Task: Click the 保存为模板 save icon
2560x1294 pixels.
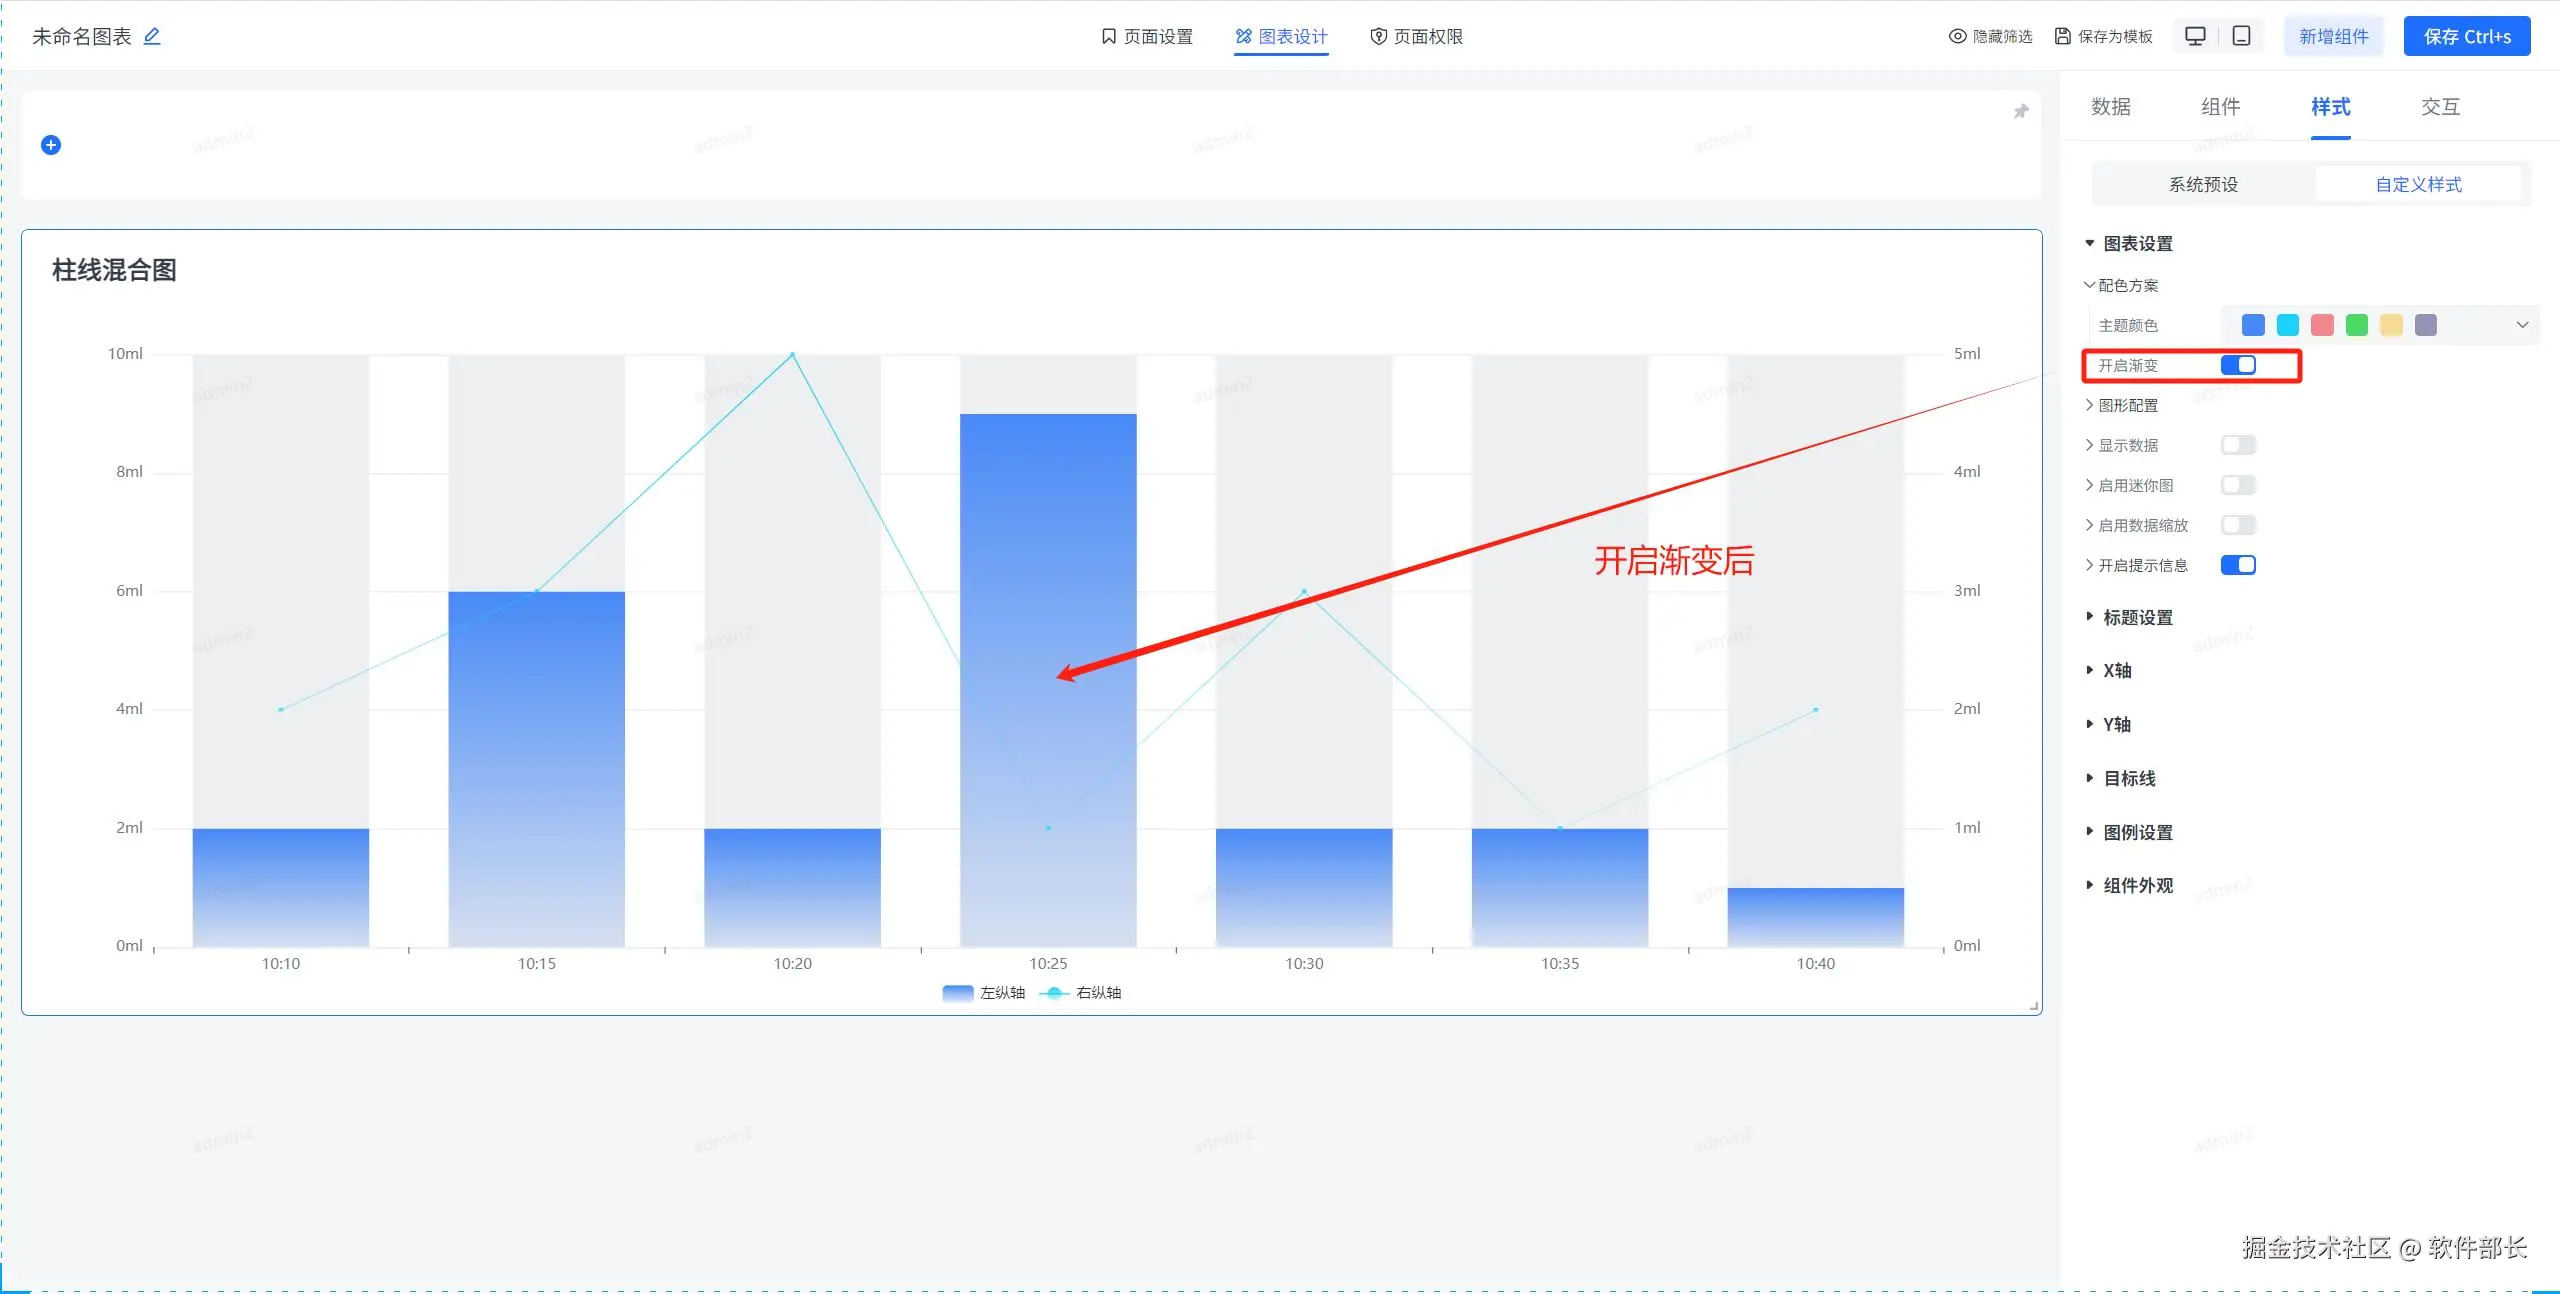Action: pyautogui.click(x=2063, y=37)
